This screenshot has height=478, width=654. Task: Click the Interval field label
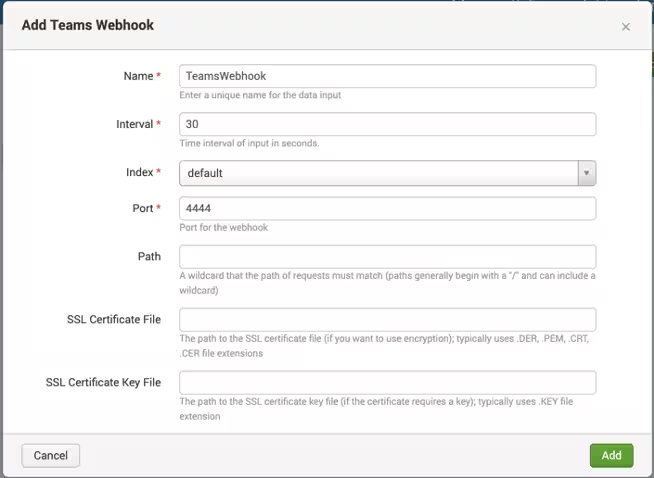[x=135, y=124]
